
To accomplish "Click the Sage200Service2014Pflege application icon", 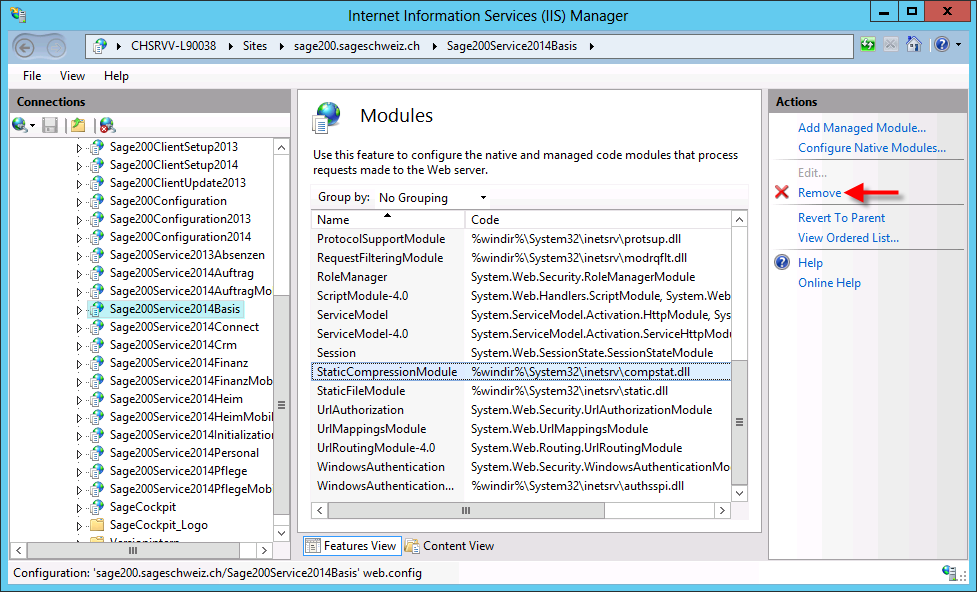I will point(97,471).
